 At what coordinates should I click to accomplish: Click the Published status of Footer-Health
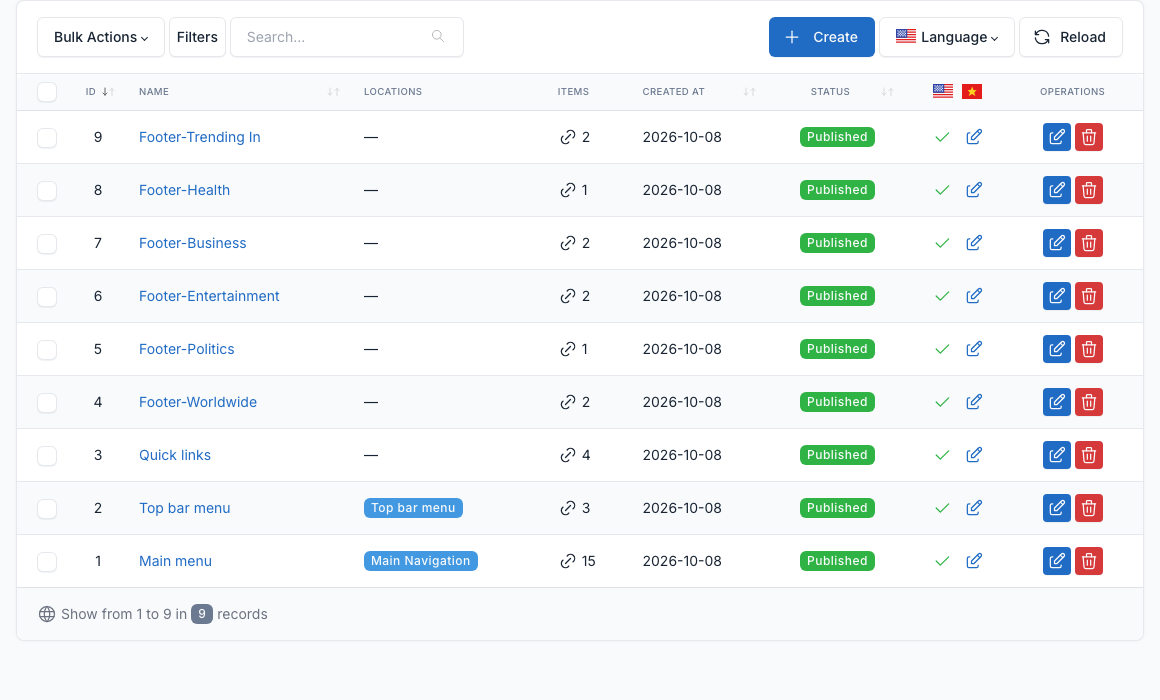(x=837, y=190)
